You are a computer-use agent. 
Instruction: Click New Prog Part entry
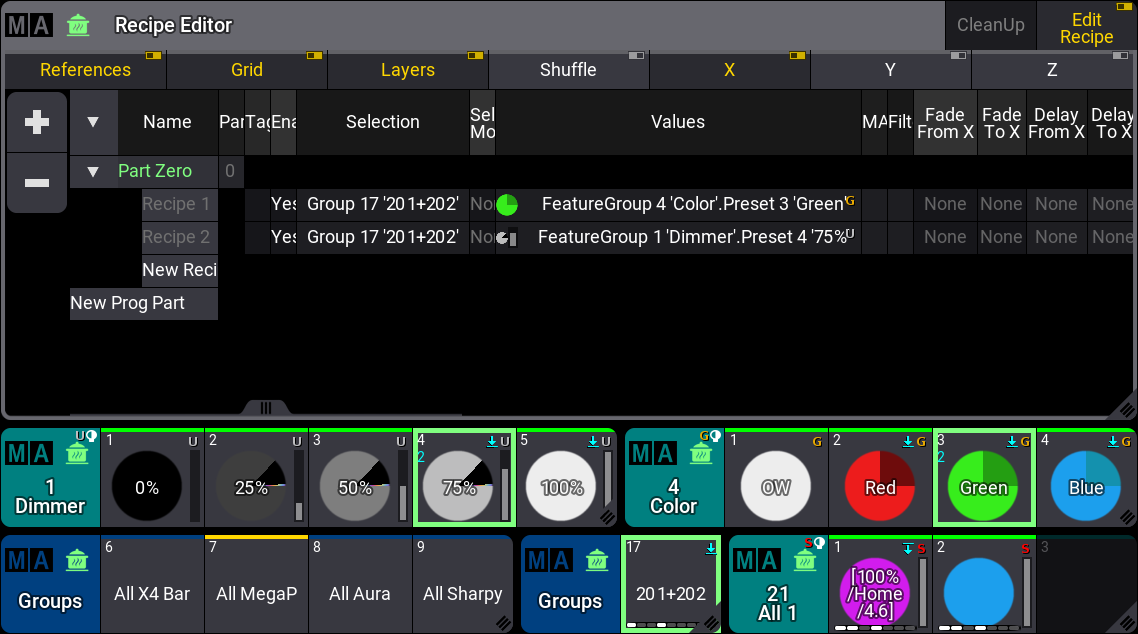(x=128, y=303)
